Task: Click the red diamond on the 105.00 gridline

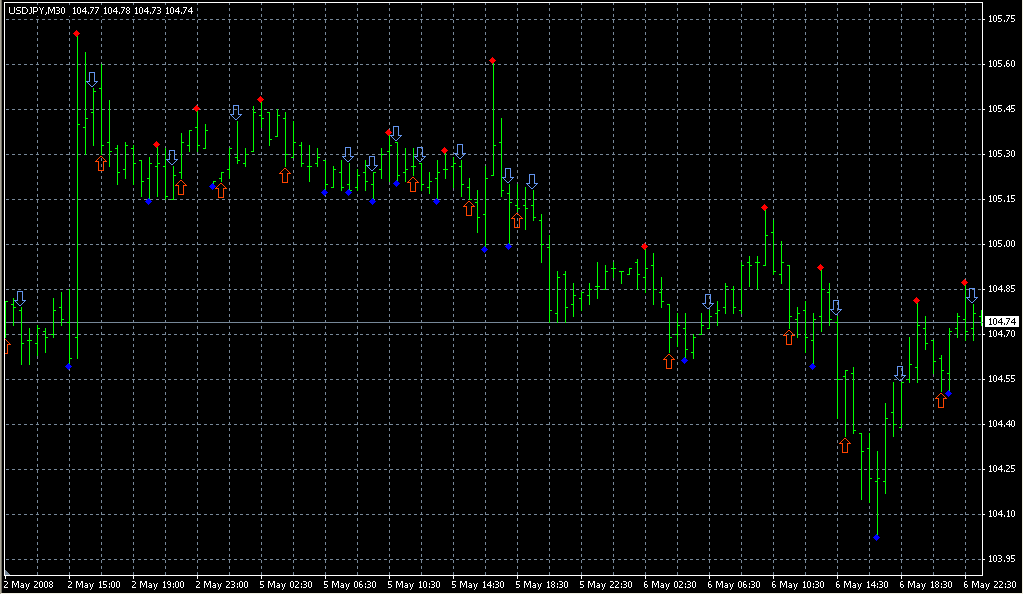Action: pos(645,246)
